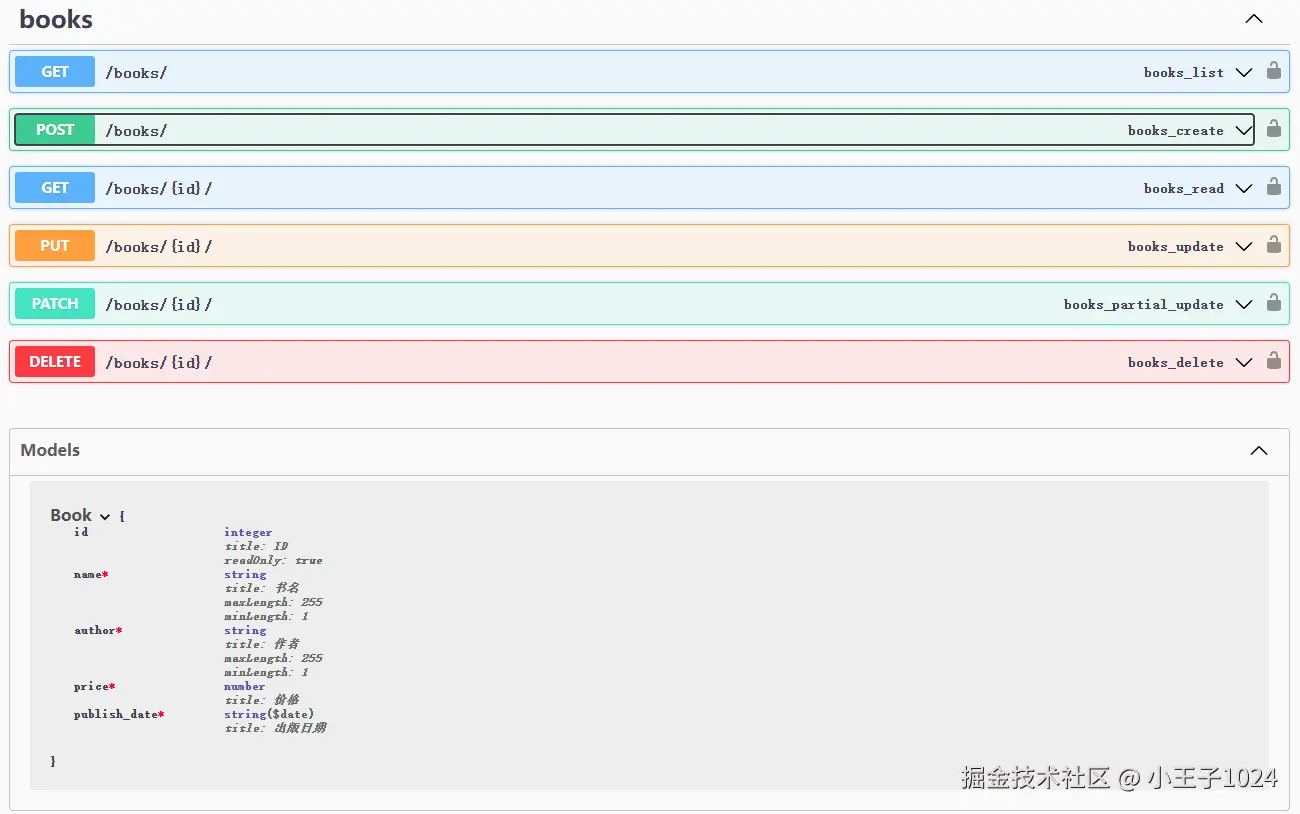Click the name field in Book model
The height and width of the screenshot is (814, 1300).
pyautogui.click(x=90, y=574)
